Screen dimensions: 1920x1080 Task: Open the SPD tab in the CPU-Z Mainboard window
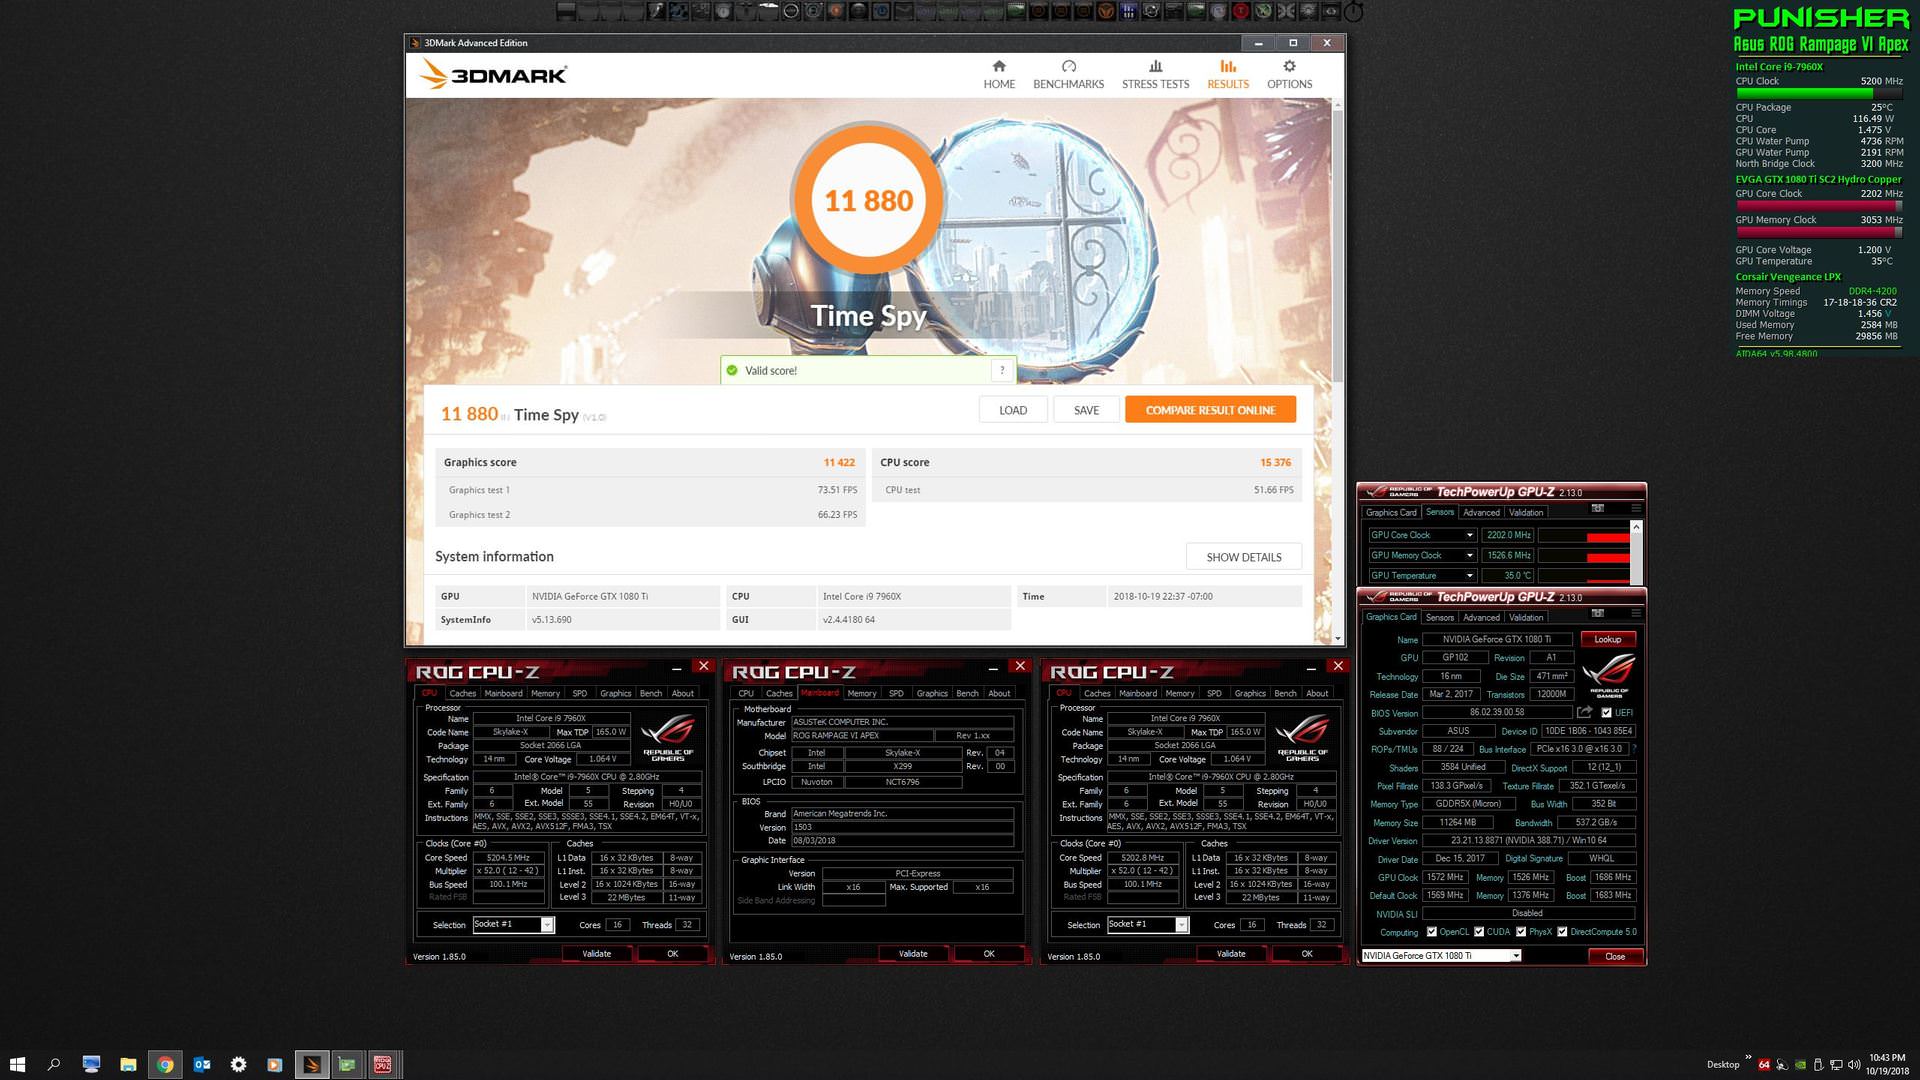click(x=896, y=693)
